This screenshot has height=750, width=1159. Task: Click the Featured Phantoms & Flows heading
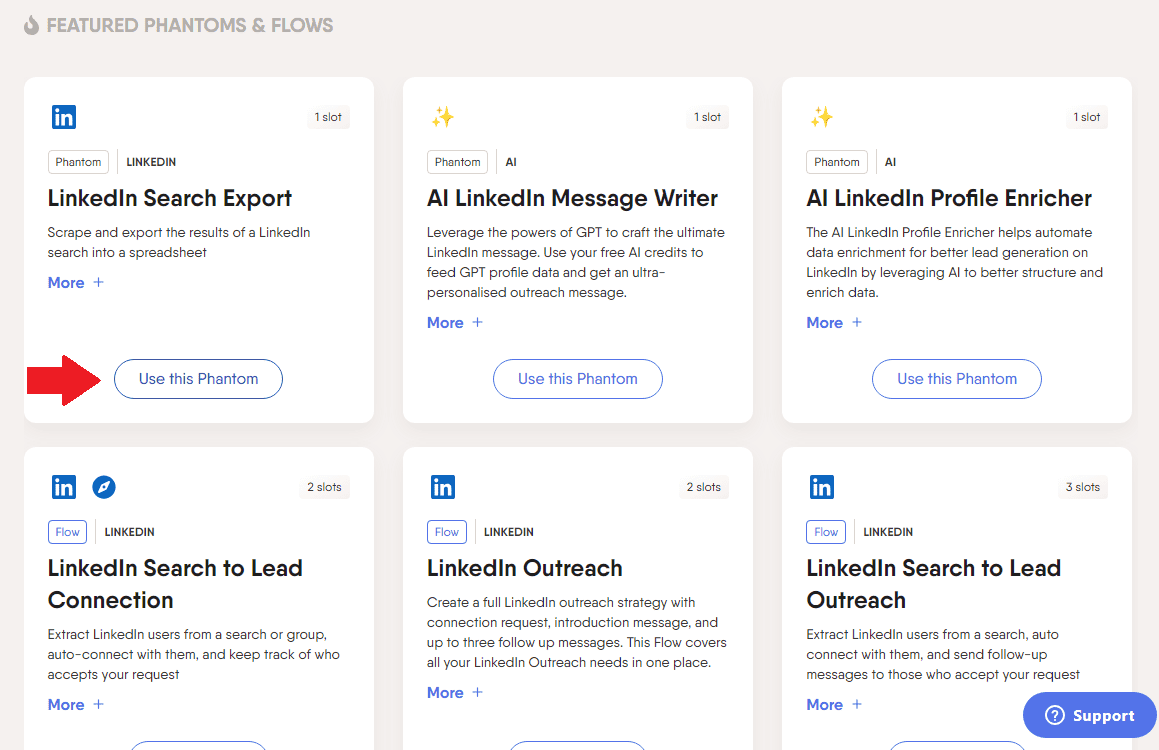[190, 25]
